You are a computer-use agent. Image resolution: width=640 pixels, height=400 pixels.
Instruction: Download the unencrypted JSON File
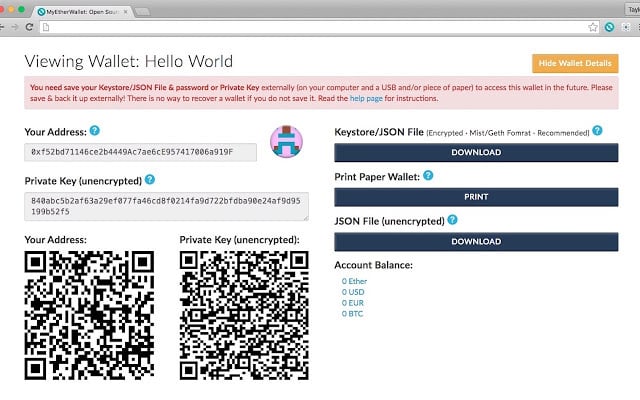coord(476,242)
